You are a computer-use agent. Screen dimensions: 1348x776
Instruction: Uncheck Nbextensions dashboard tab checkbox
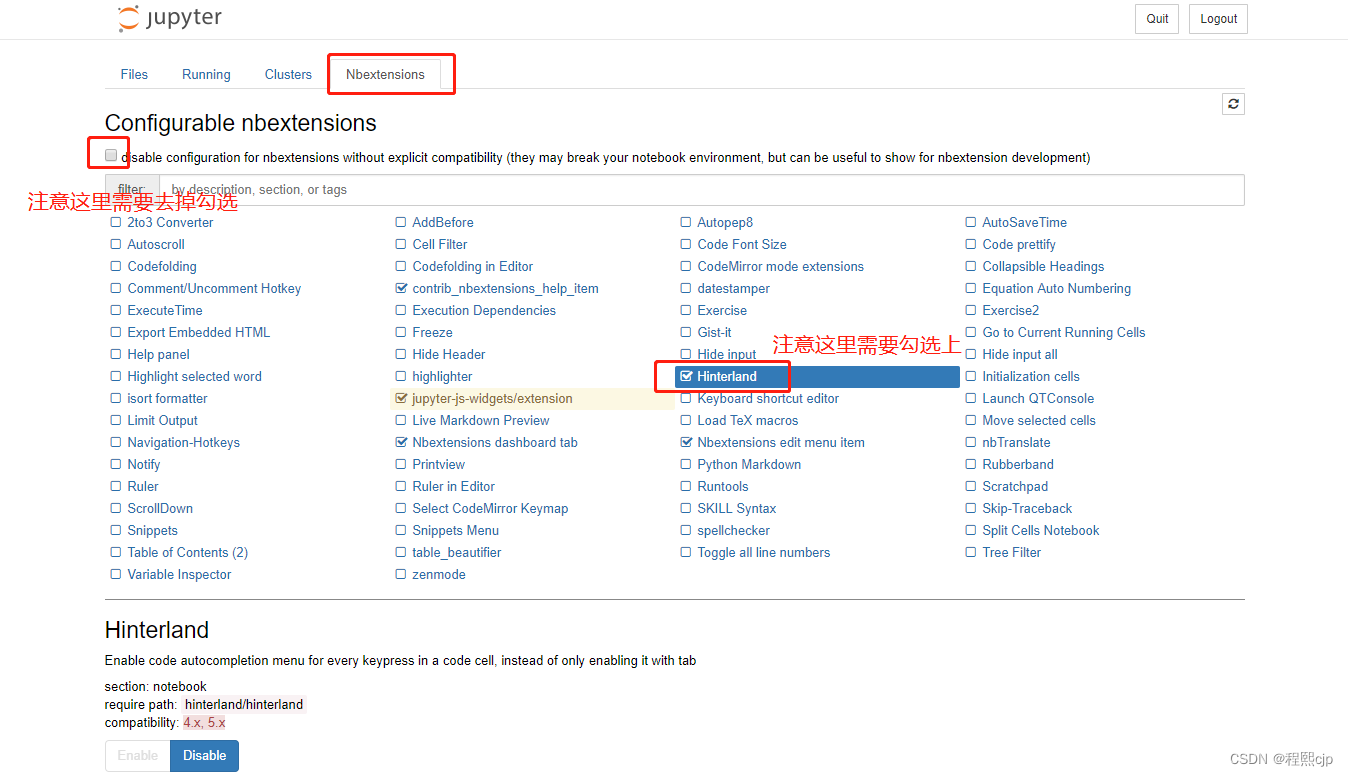(401, 442)
